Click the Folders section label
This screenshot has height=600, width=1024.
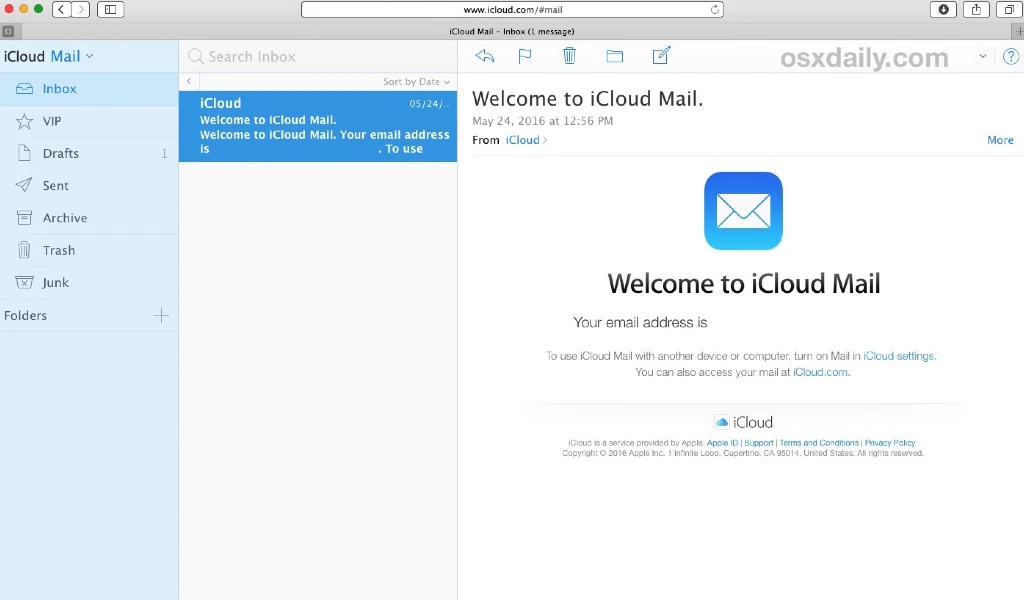point(25,315)
